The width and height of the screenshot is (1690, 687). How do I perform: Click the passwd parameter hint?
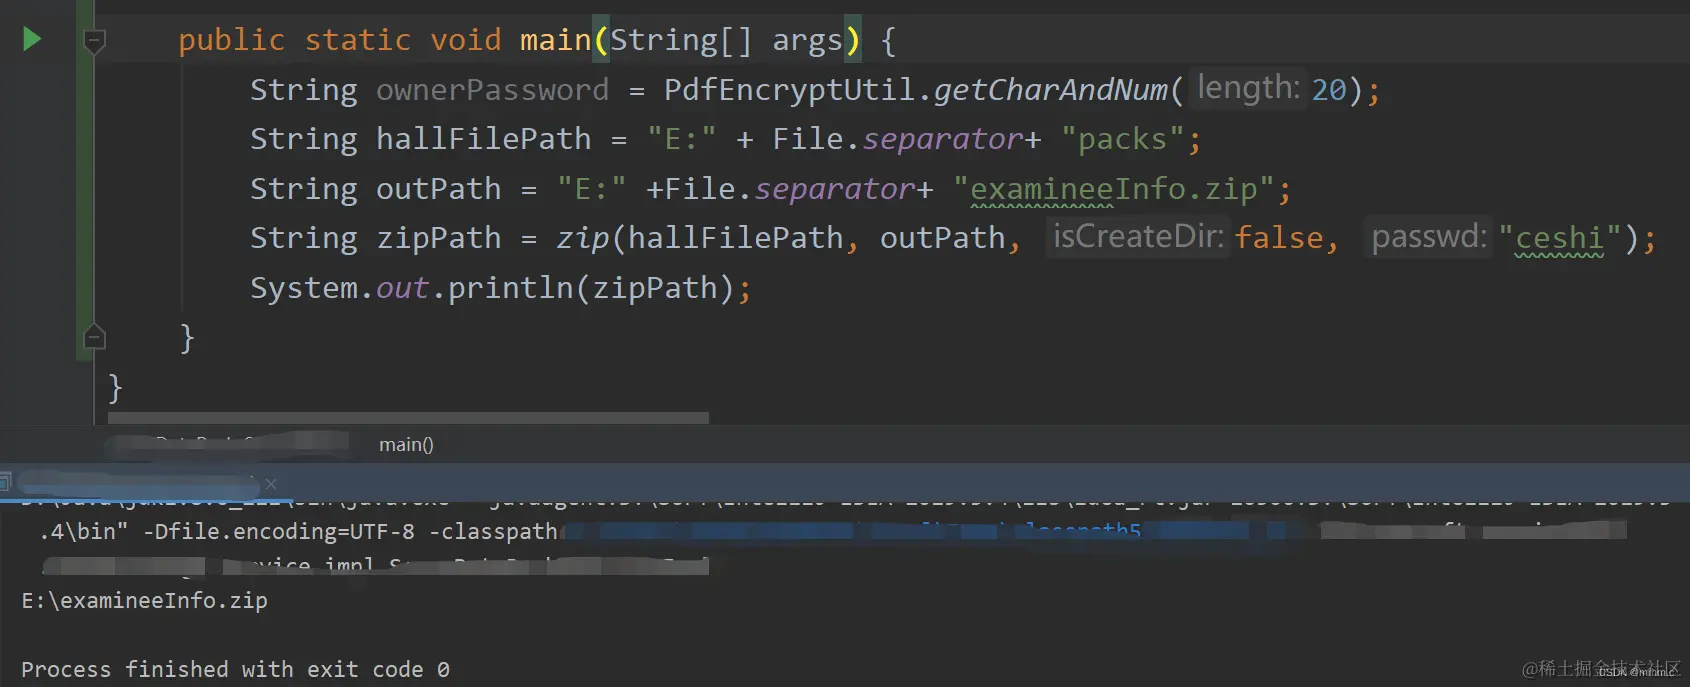(x=1428, y=237)
